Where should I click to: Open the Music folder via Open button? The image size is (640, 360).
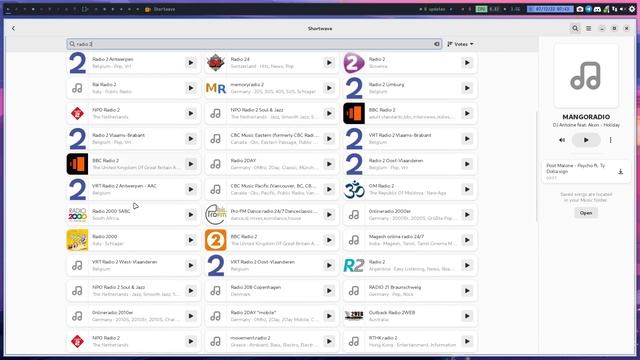pyautogui.click(x=586, y=213)
